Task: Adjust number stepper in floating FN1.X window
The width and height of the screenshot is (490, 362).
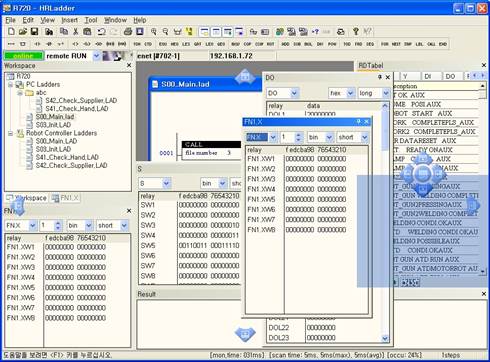Action: (x=298, y=137)
